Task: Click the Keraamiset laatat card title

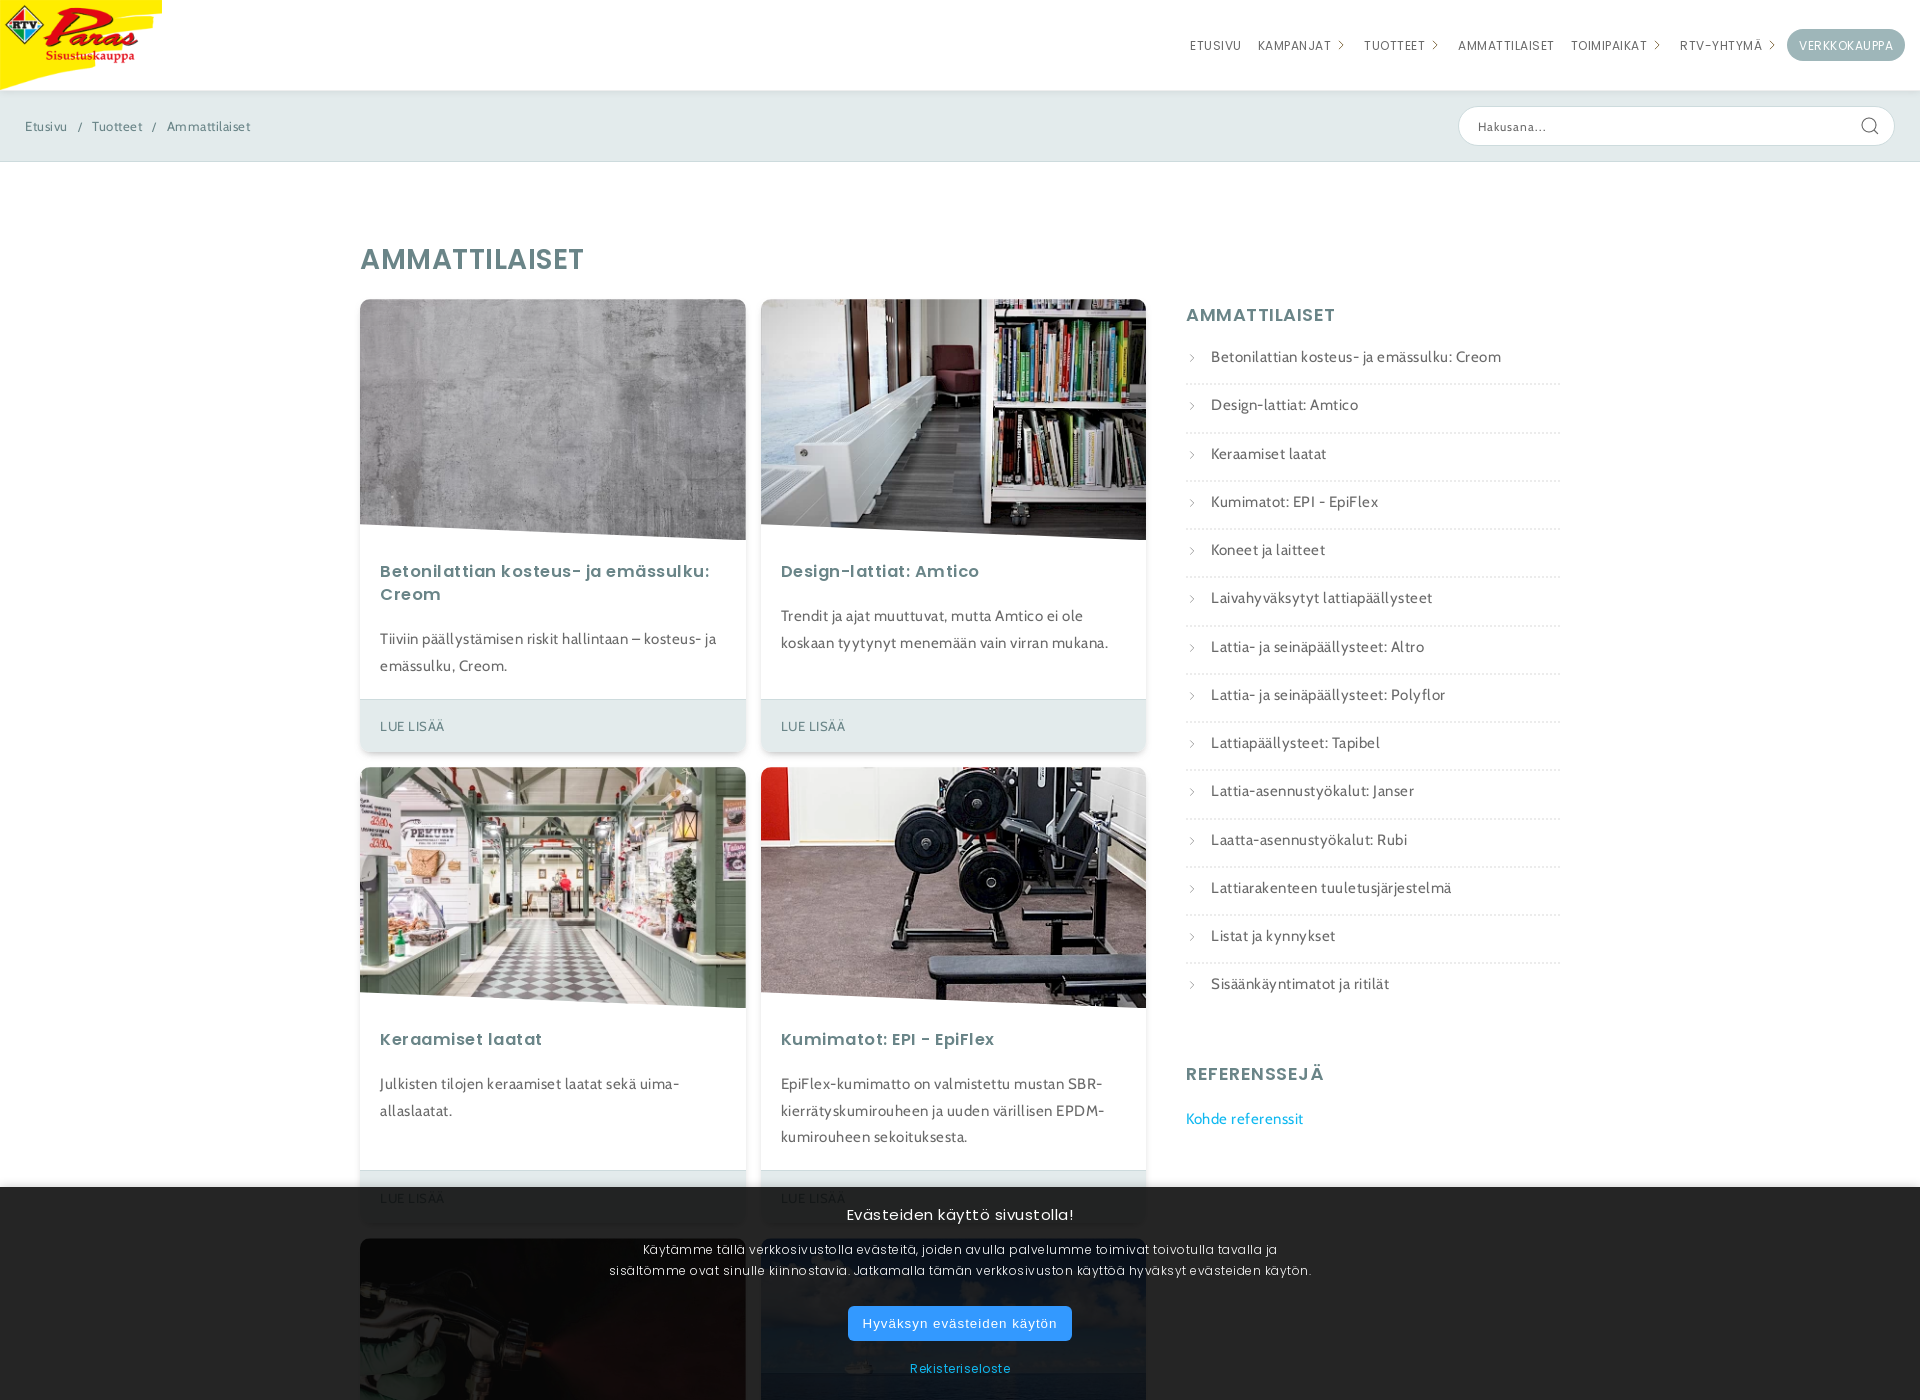Action: pyautogui.click(x=461, y=1040)
